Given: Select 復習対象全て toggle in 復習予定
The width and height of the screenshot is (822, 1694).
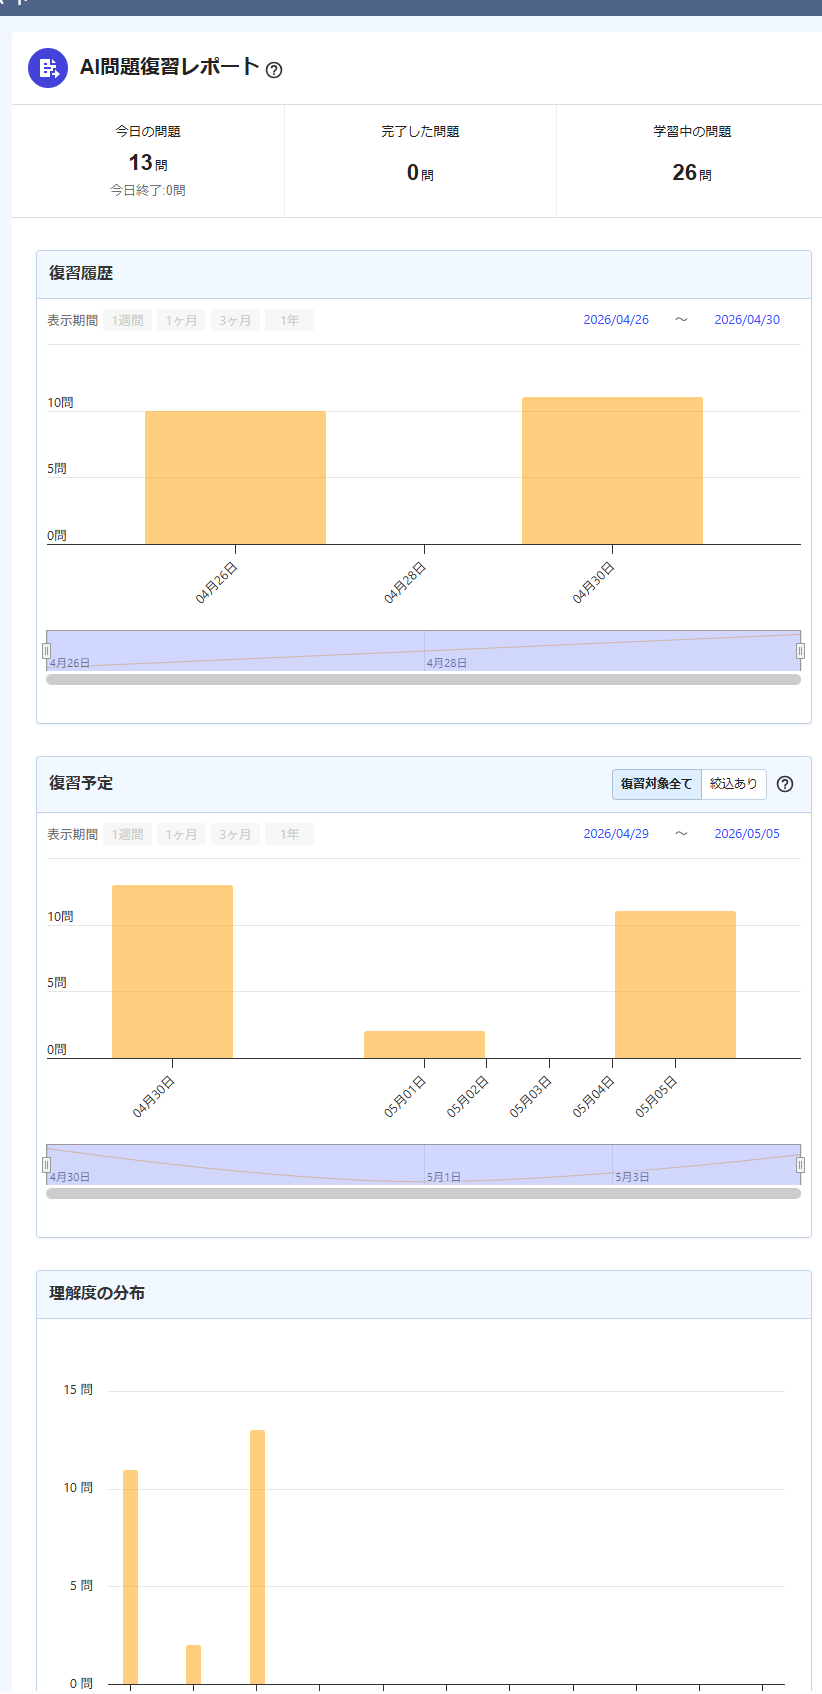Looking at the screenshot, I should pyautogui.click(x=656, y=784).
